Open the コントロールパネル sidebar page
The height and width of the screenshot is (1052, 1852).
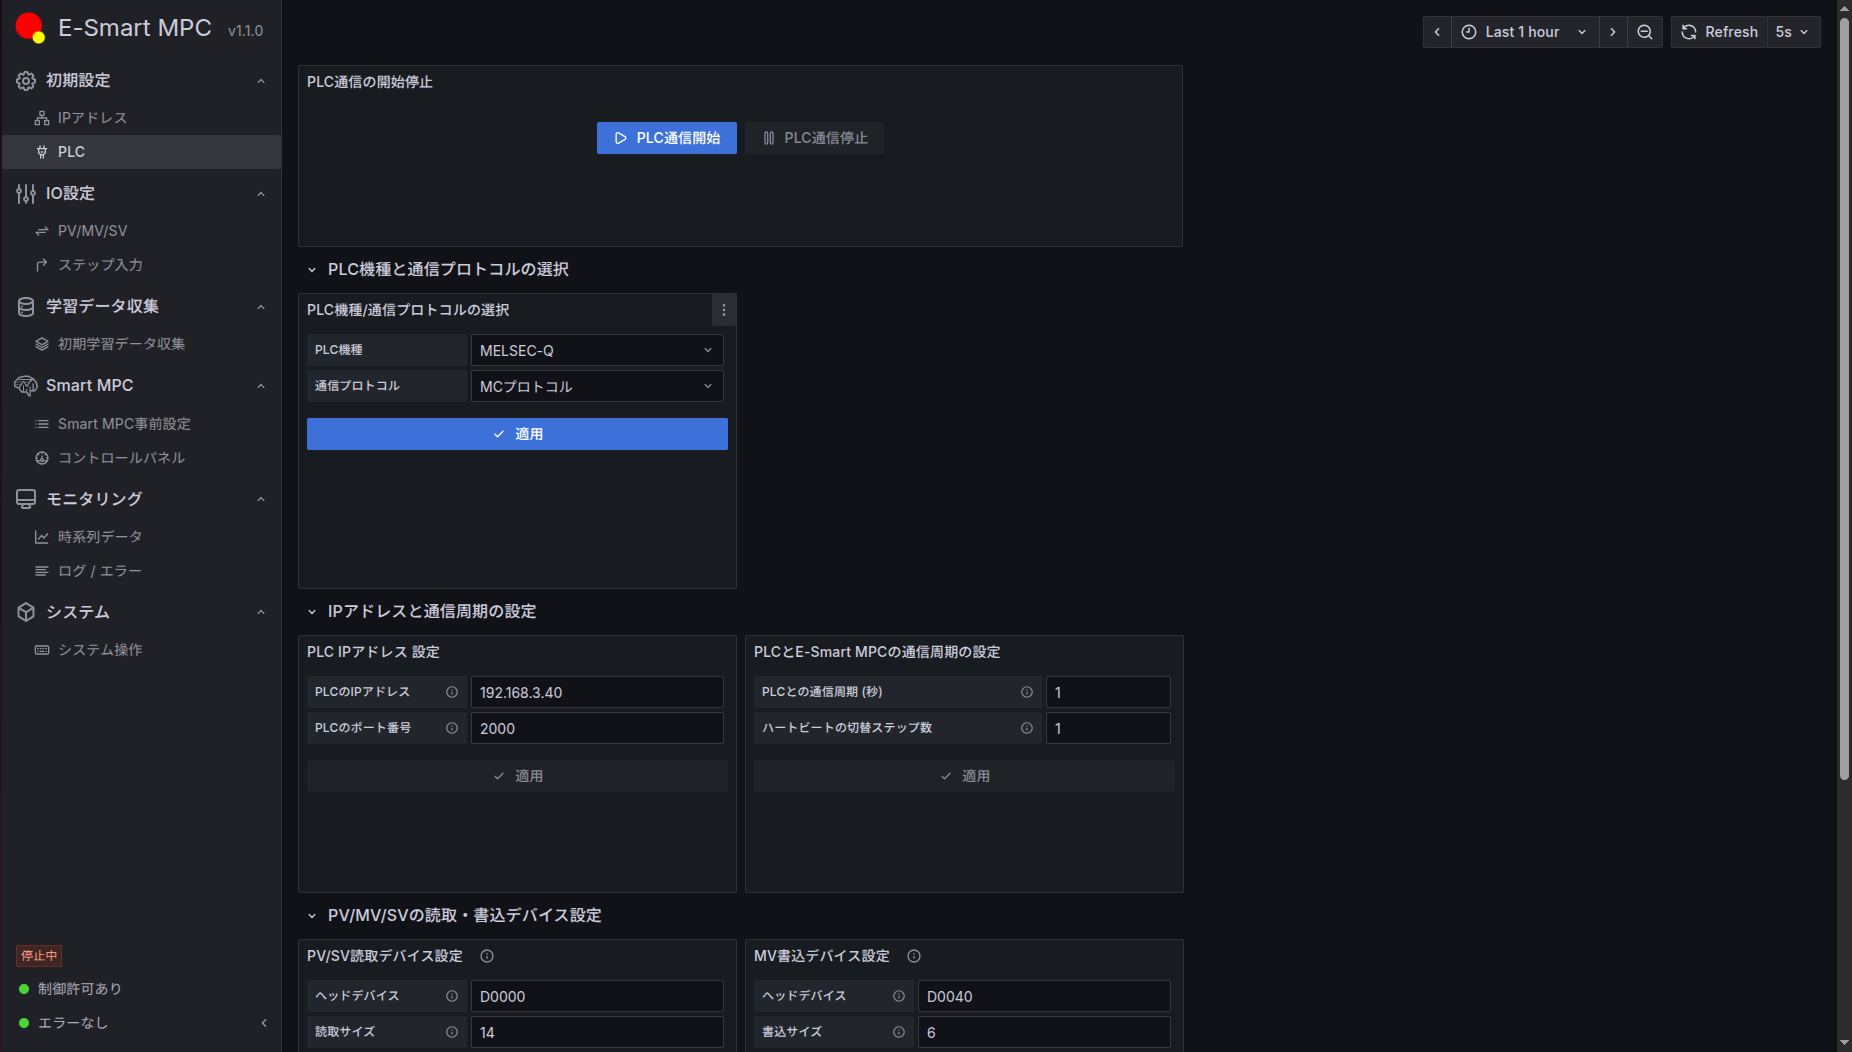click(142, 458)
